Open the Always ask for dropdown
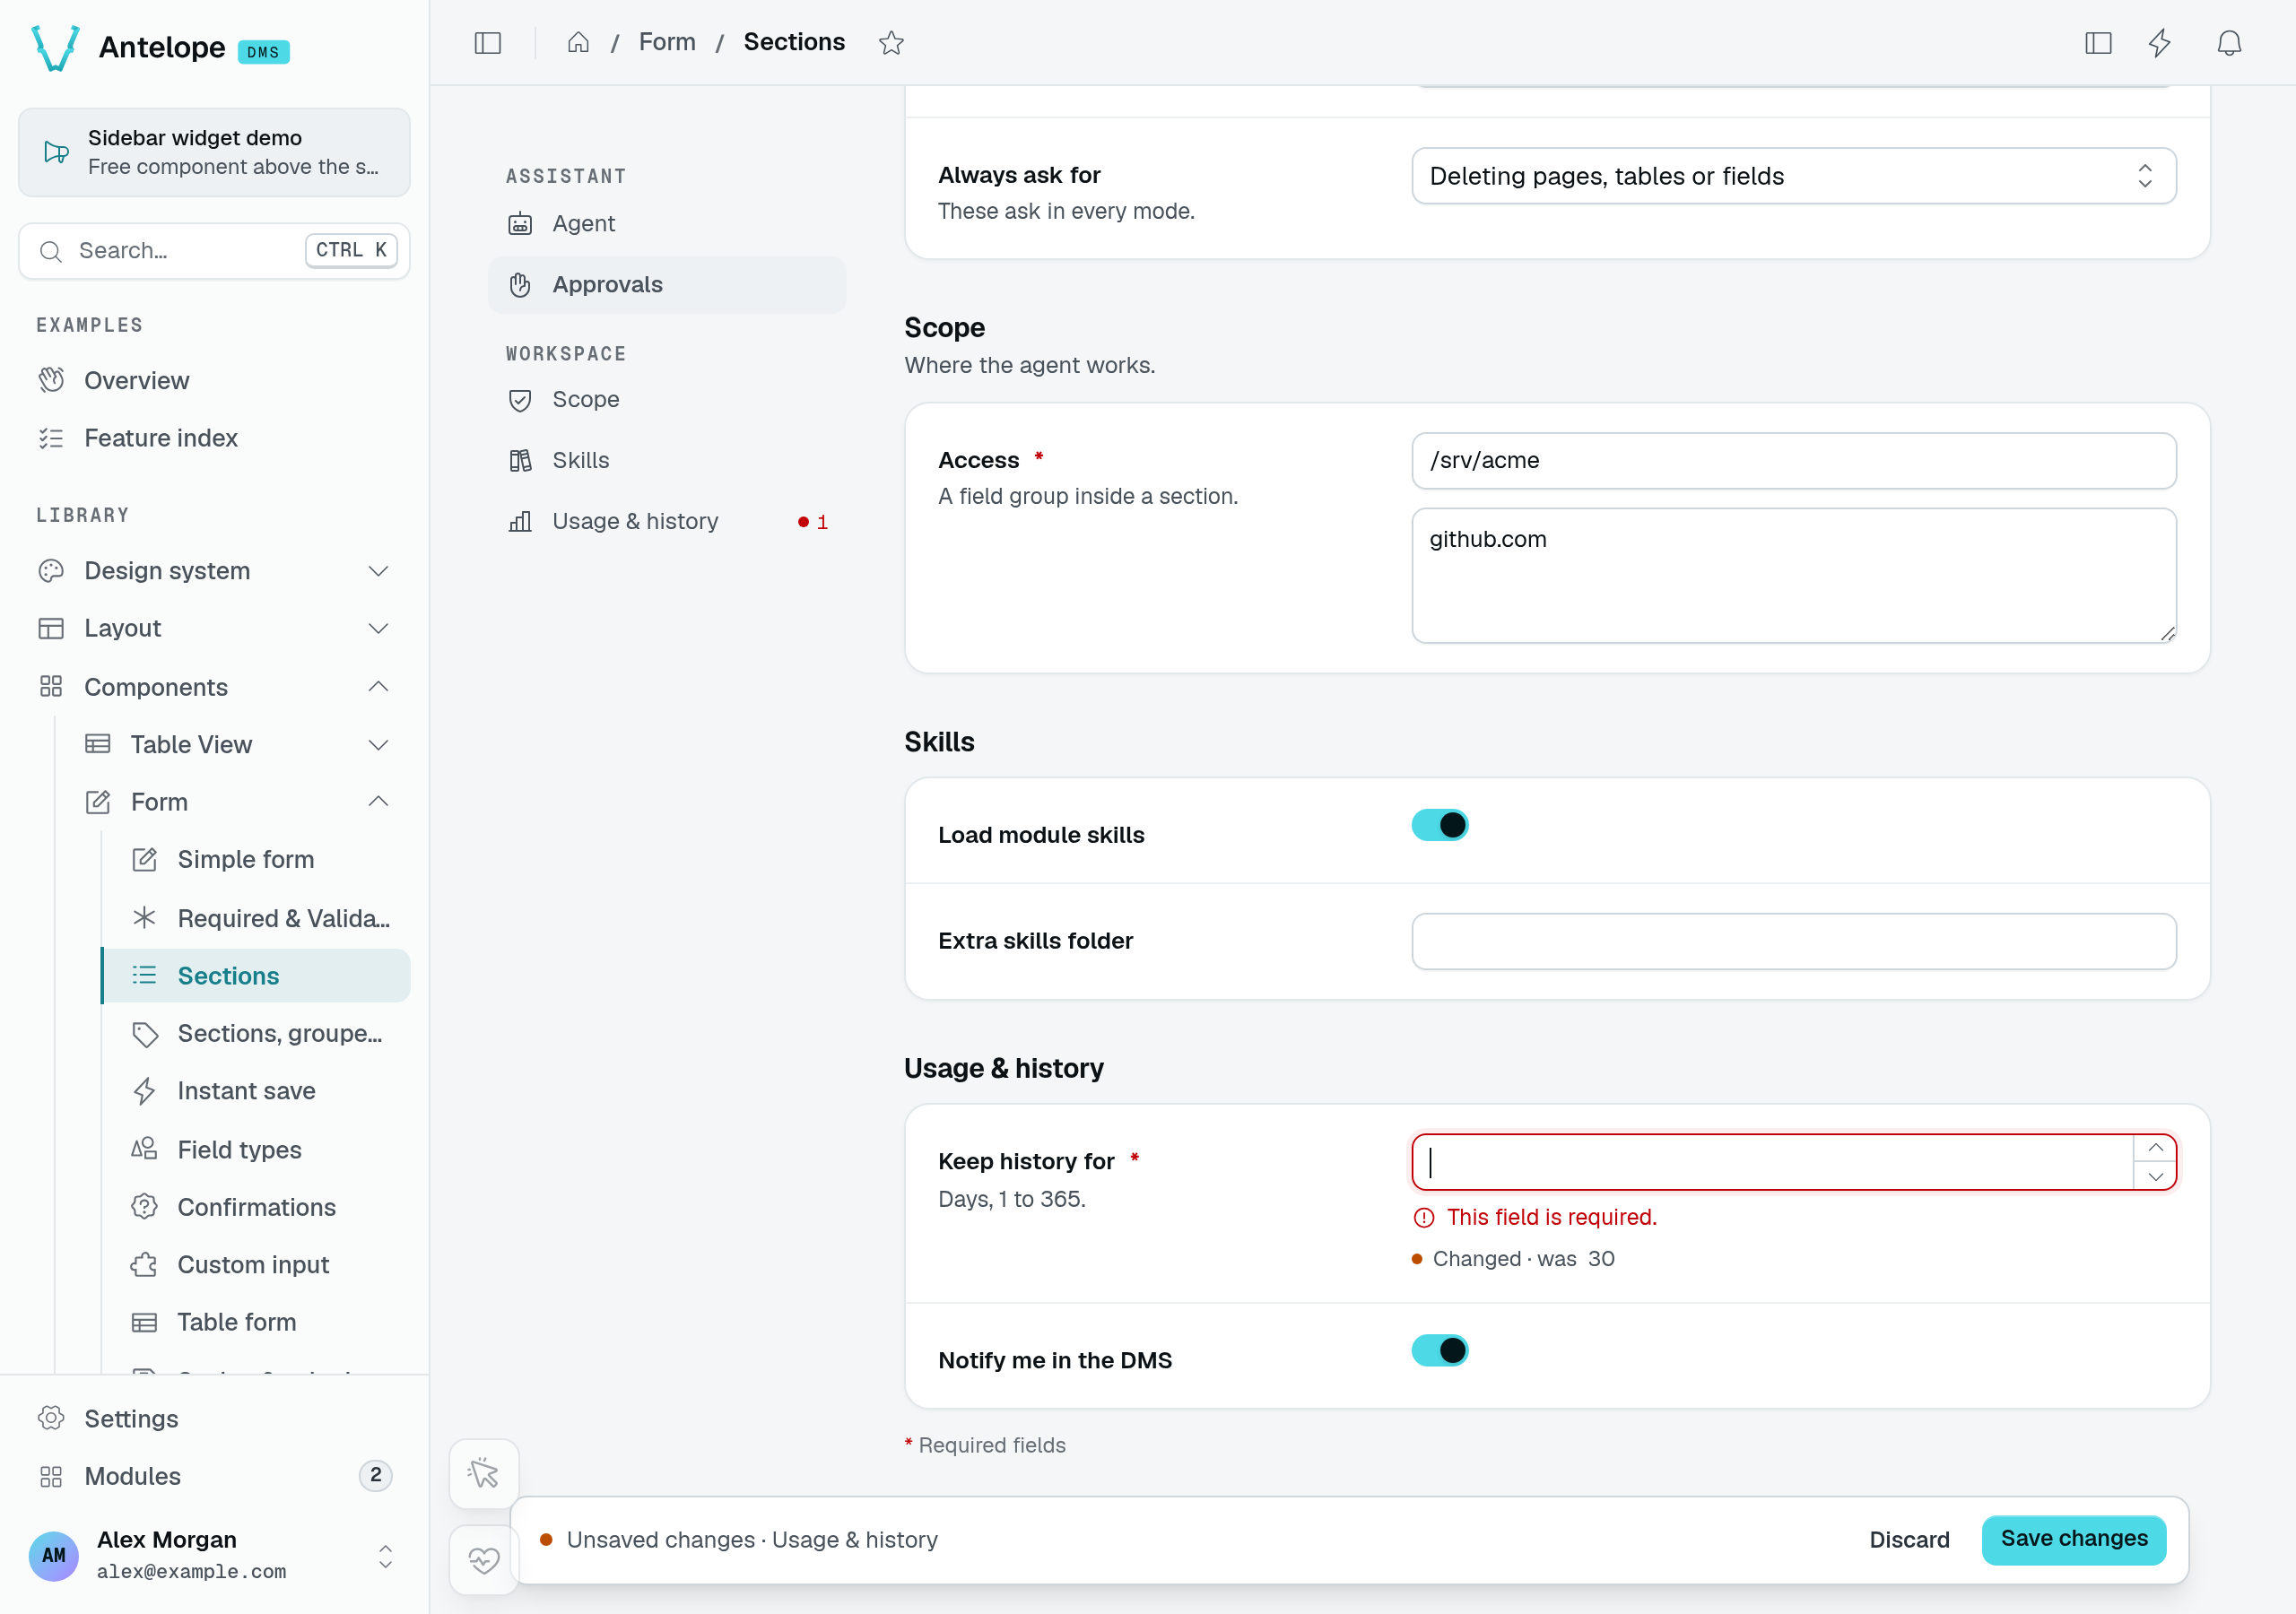Screen dimensions: 2296x1614 click(x=1793, y=176)
